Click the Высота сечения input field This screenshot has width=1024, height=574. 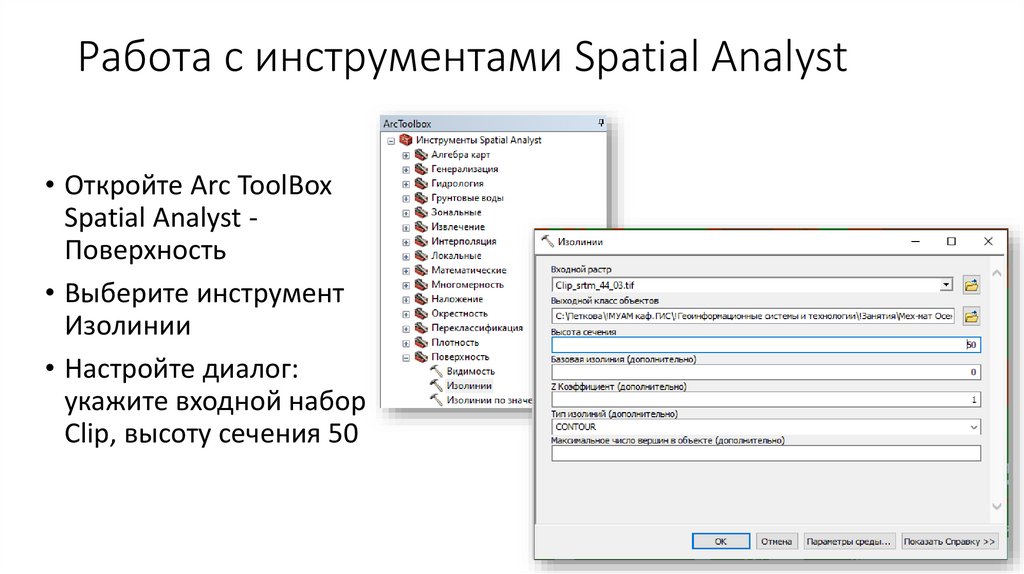click(765, 345)
